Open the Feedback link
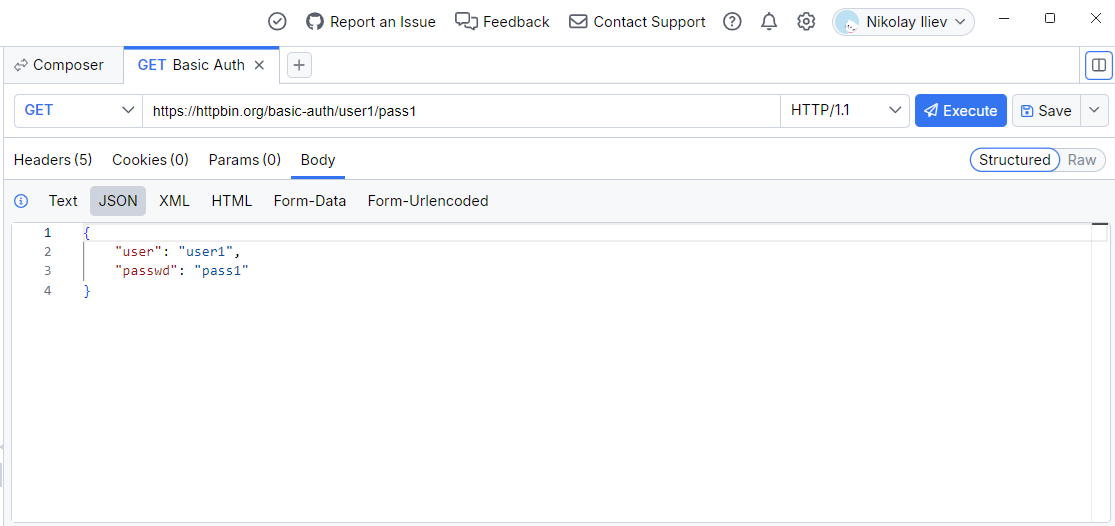The height and width of the screenshot is (526, 1115). point(502,22)
